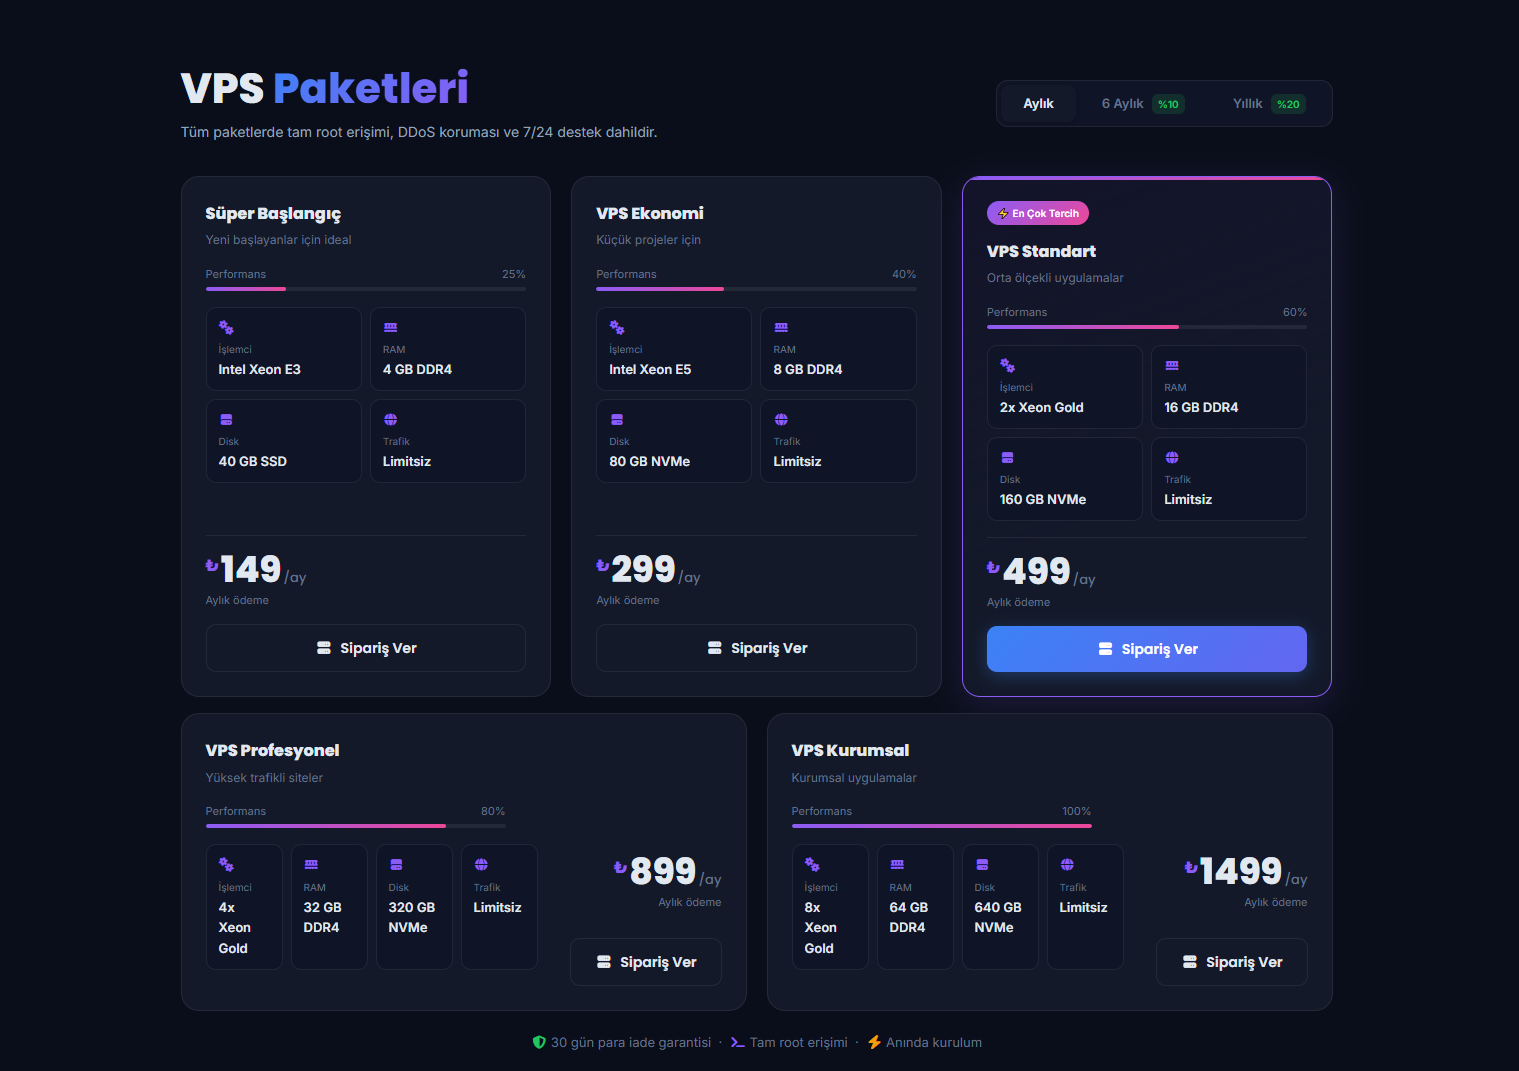Click the VPS Standart 60% performance bar
Image resolution: width=1519 pixels, height=1071 pixels.
pos(1146,327)
